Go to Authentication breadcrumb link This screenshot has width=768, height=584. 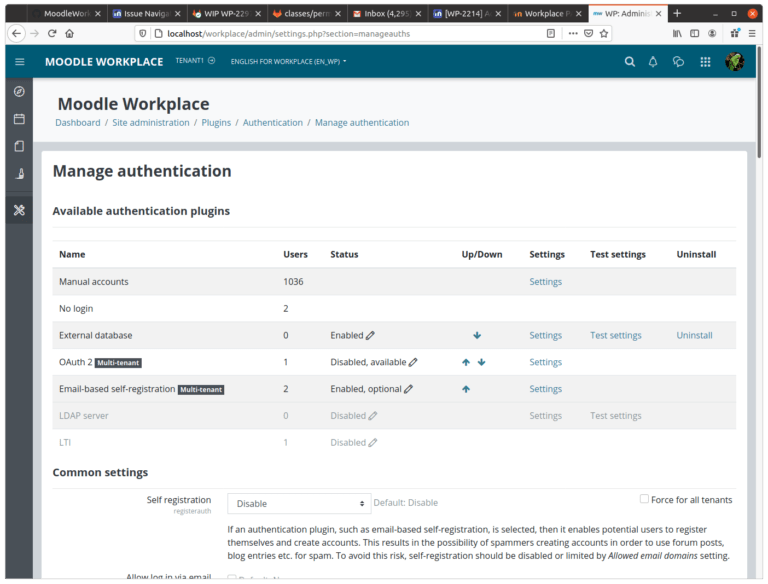click(273, 122)
